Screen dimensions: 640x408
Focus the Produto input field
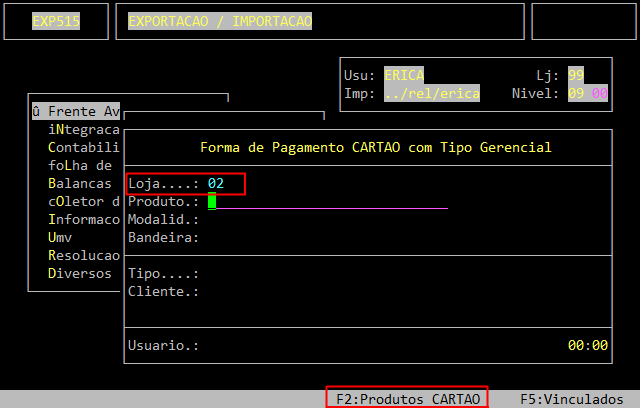[328, 202]
